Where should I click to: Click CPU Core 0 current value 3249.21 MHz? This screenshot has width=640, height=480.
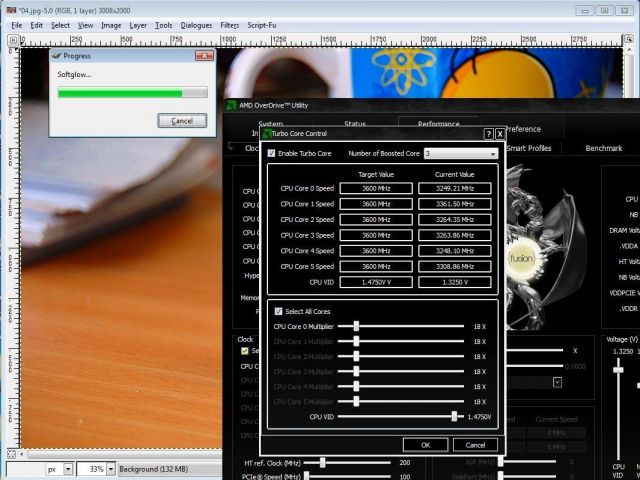(455, 188)
